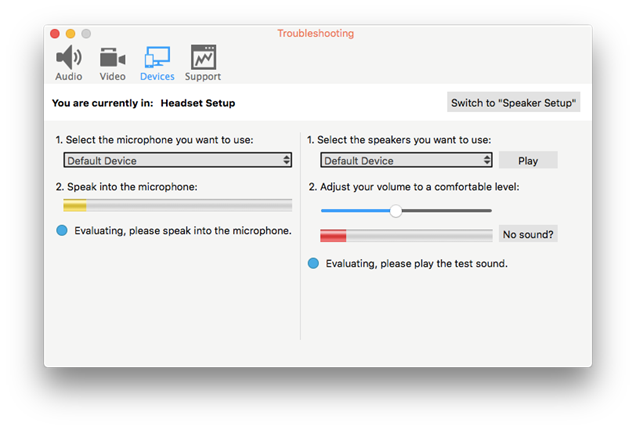Click the microphone dropdown stepper arrows
The height and width of the screenshot is (430, 636).
[x=287, y=160]
